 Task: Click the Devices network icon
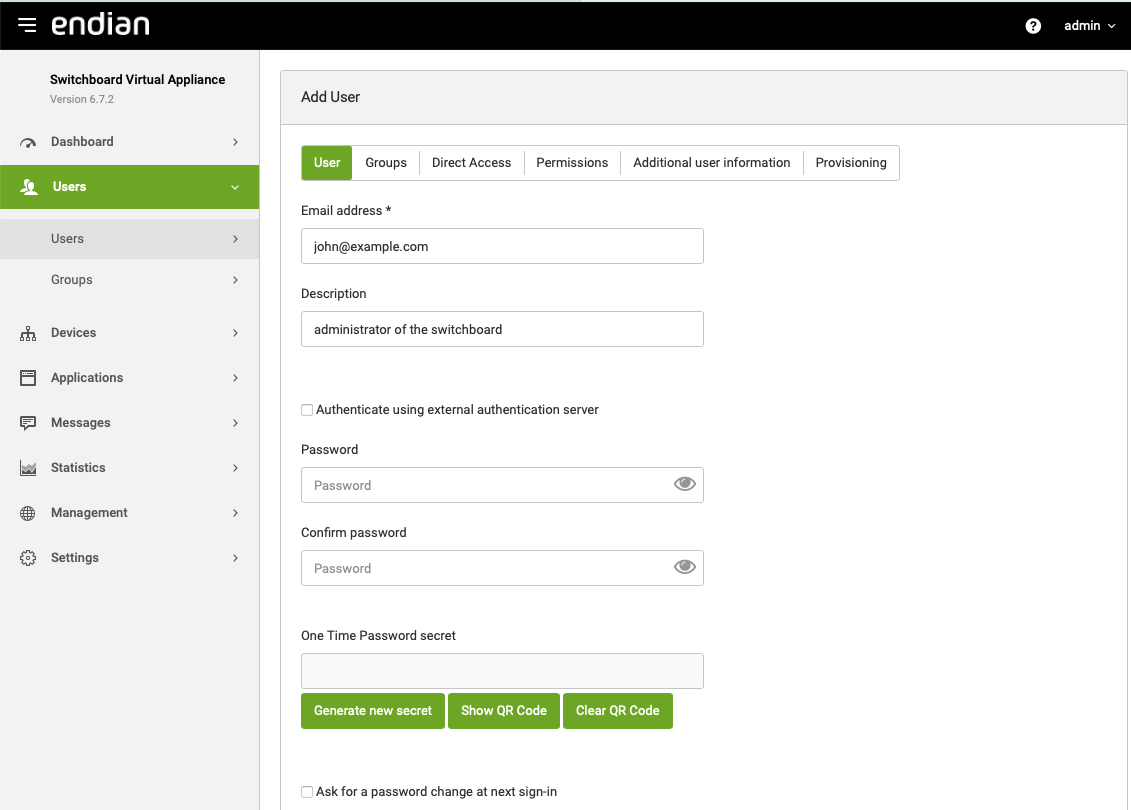point(28,333)
